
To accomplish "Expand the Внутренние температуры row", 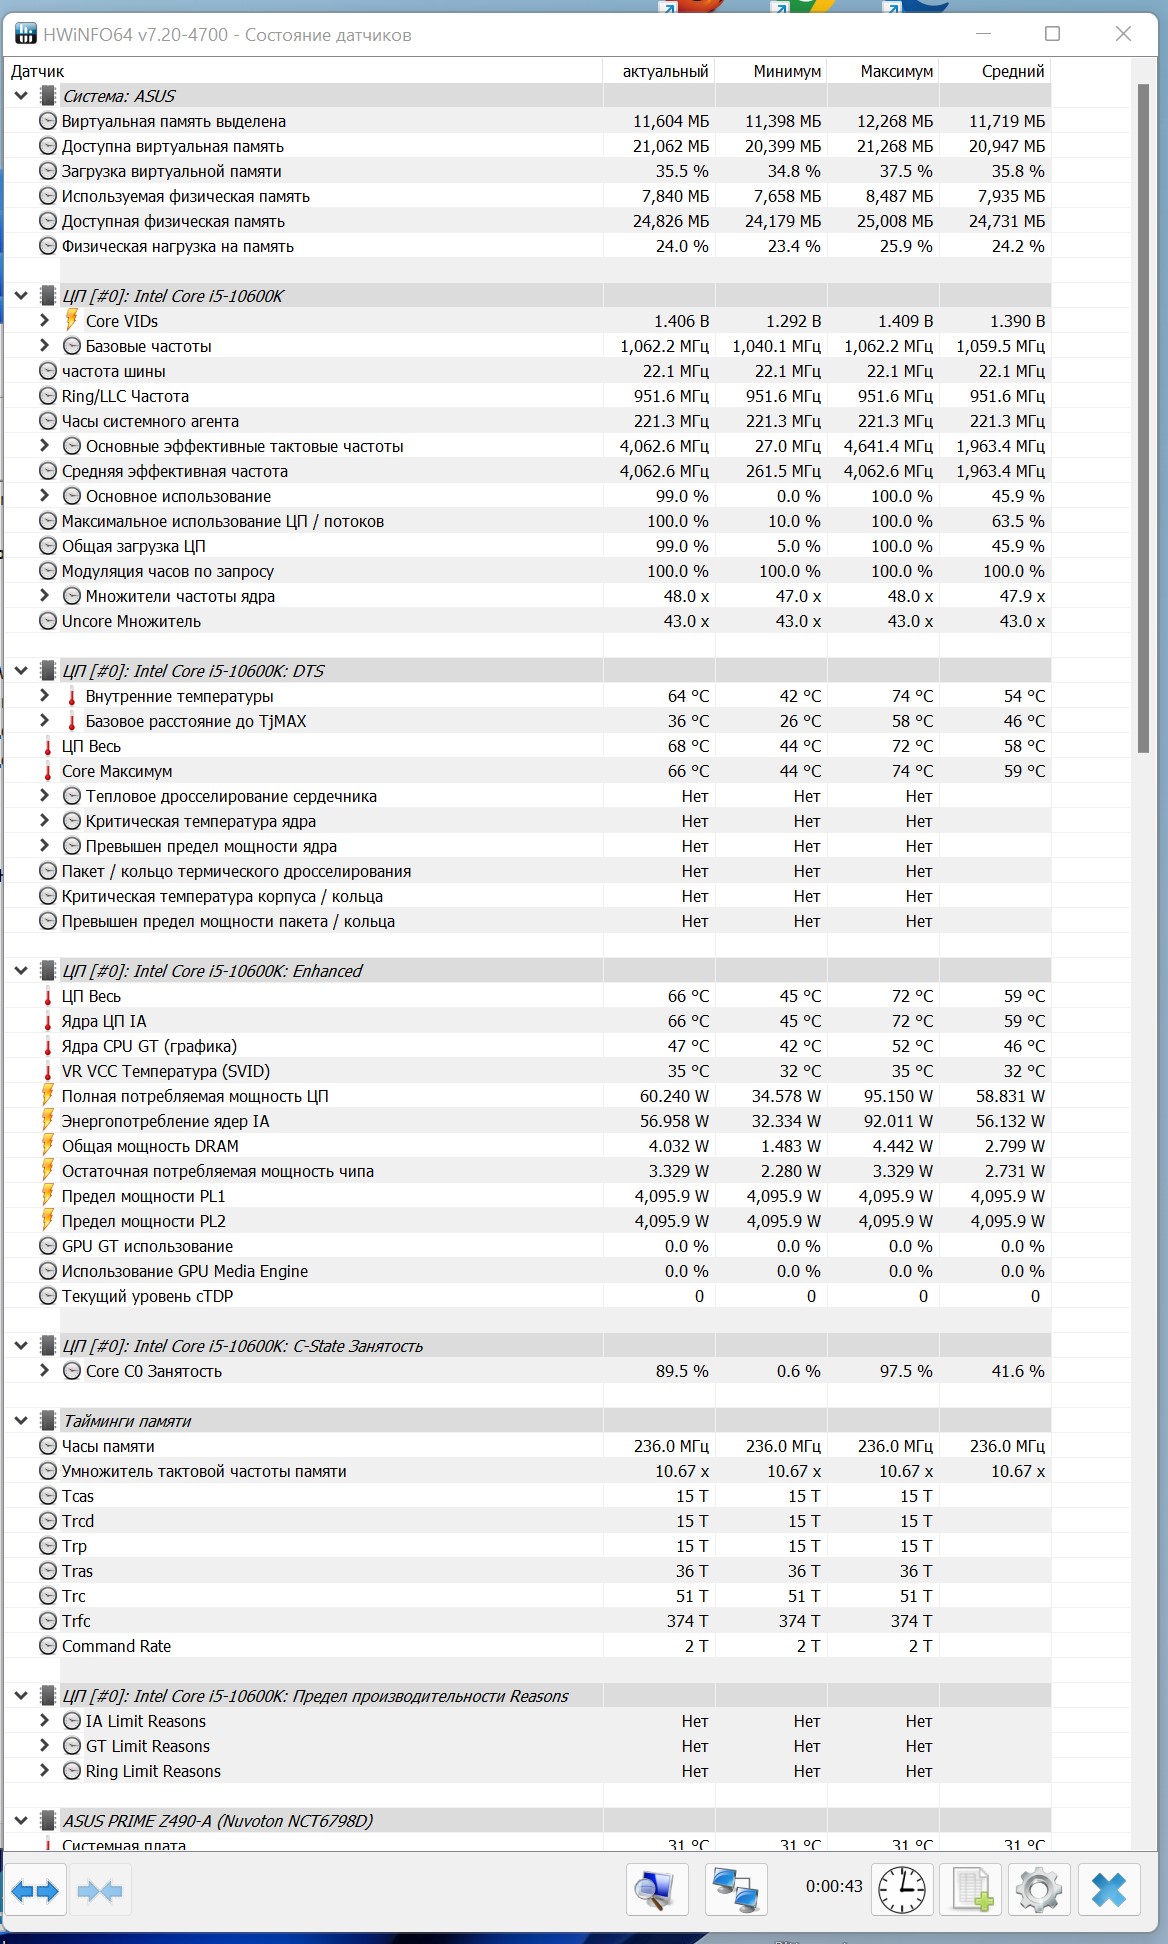I will pyautogui.click(x=44, y=696).
